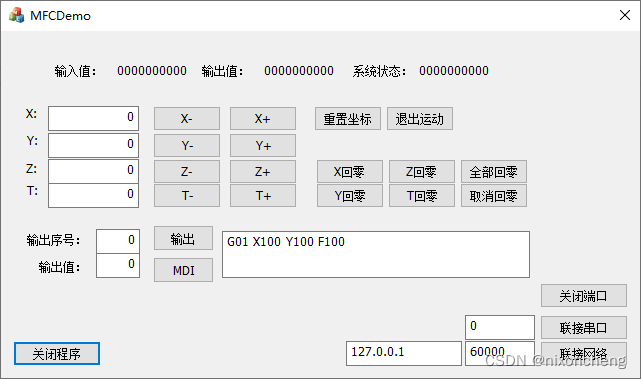Screen dimensions: 641x379
Task: Focus the T coordinate input field
Action: pyautogui.click(x=94, y=195)
